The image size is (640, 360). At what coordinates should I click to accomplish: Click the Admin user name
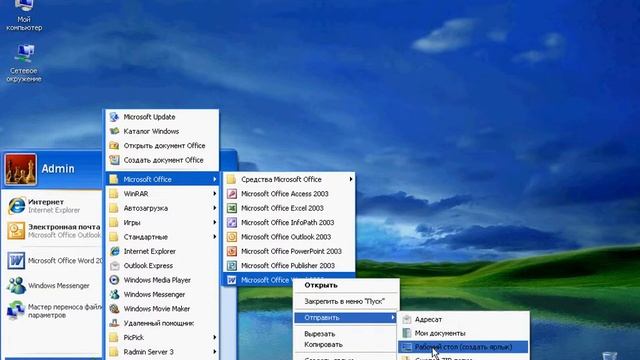click(x=58, y=169)
